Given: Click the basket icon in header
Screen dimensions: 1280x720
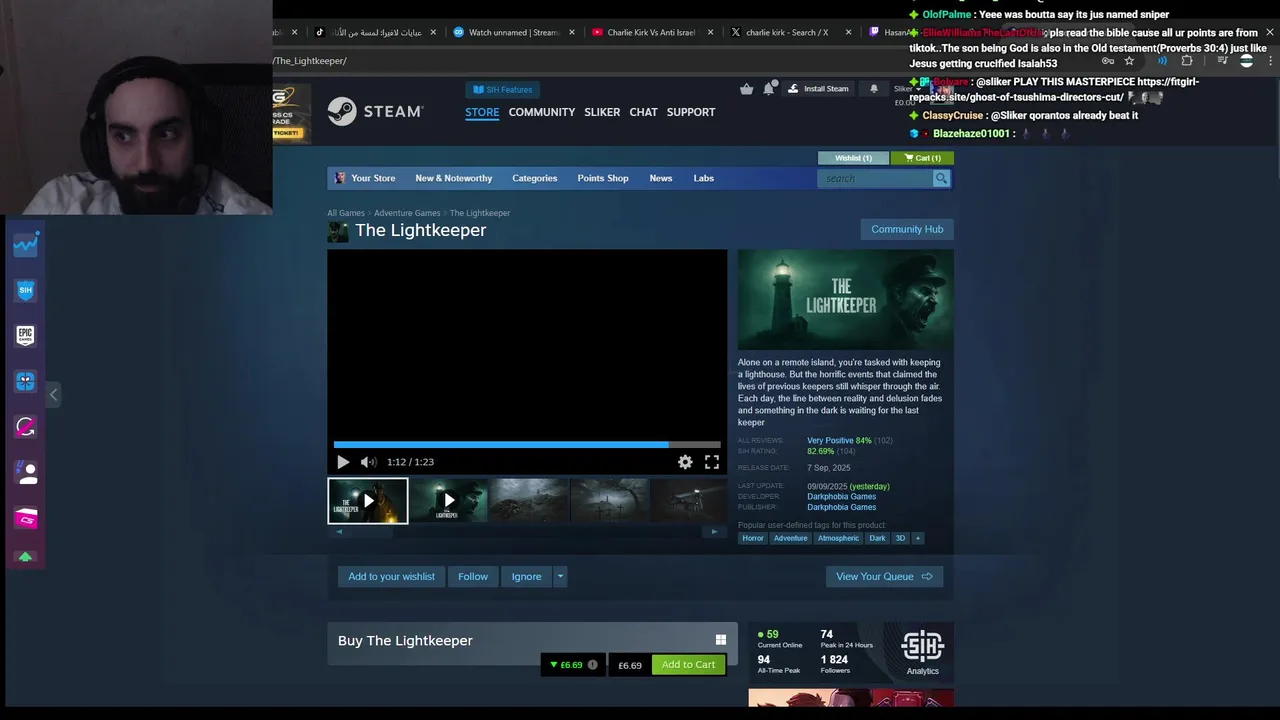Looking at the screenshot, I should pos(746,89).
